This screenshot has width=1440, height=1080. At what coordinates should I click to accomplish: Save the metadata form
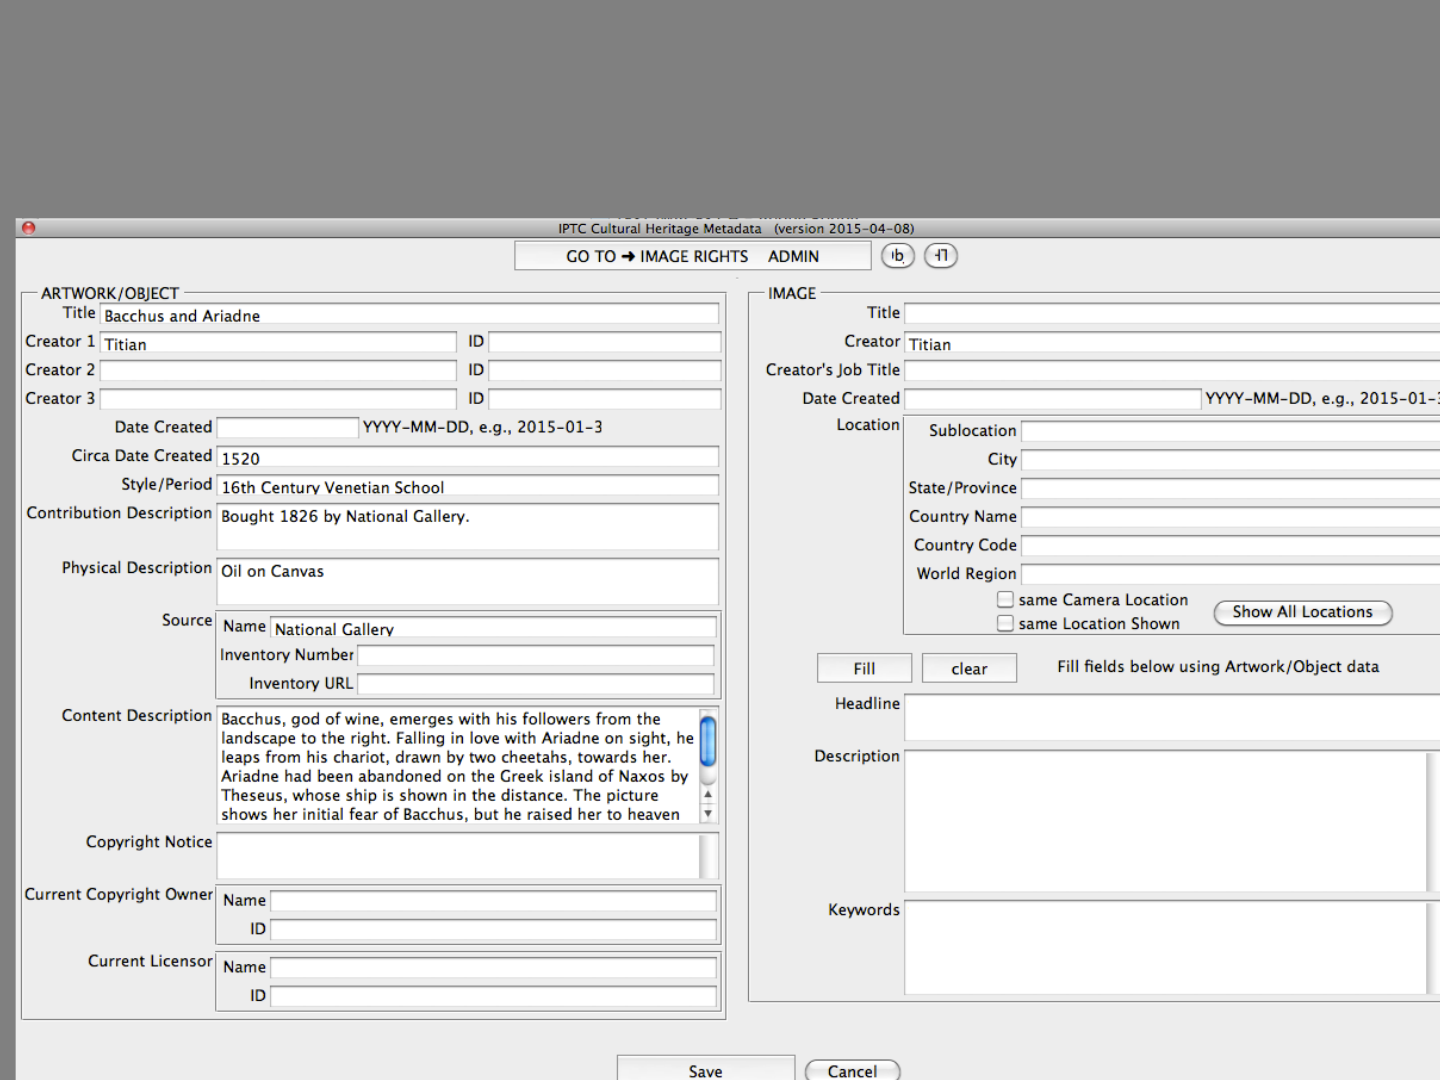point(705,1070)
